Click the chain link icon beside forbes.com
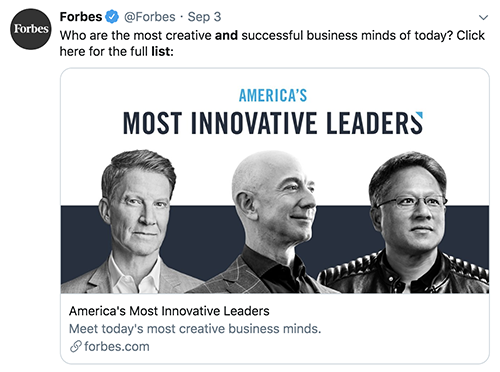Image resolution: width=500 pixels, height=372 pixels. [x=76, y=346]
